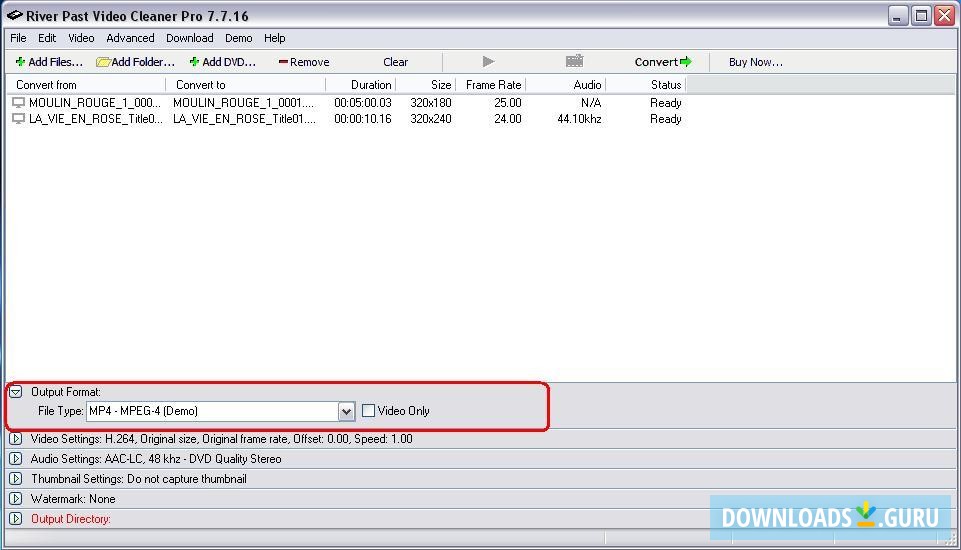This screenshot has height=550, width=961.
Task: Click the Status column header
Action: pos(645,85)
